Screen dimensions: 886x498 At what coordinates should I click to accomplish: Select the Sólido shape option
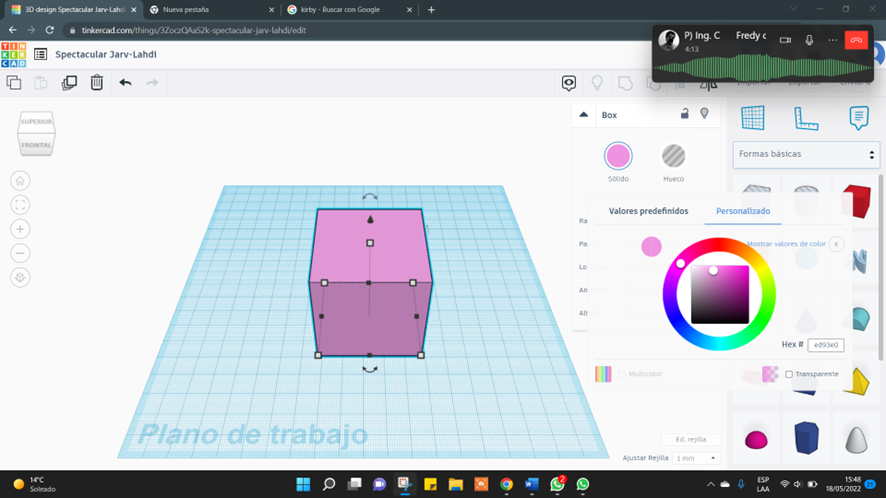click(x=618, y=156)
